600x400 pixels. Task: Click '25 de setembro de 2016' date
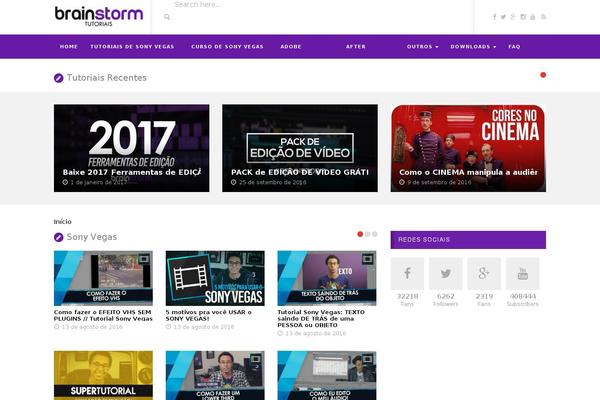(272, 183)
